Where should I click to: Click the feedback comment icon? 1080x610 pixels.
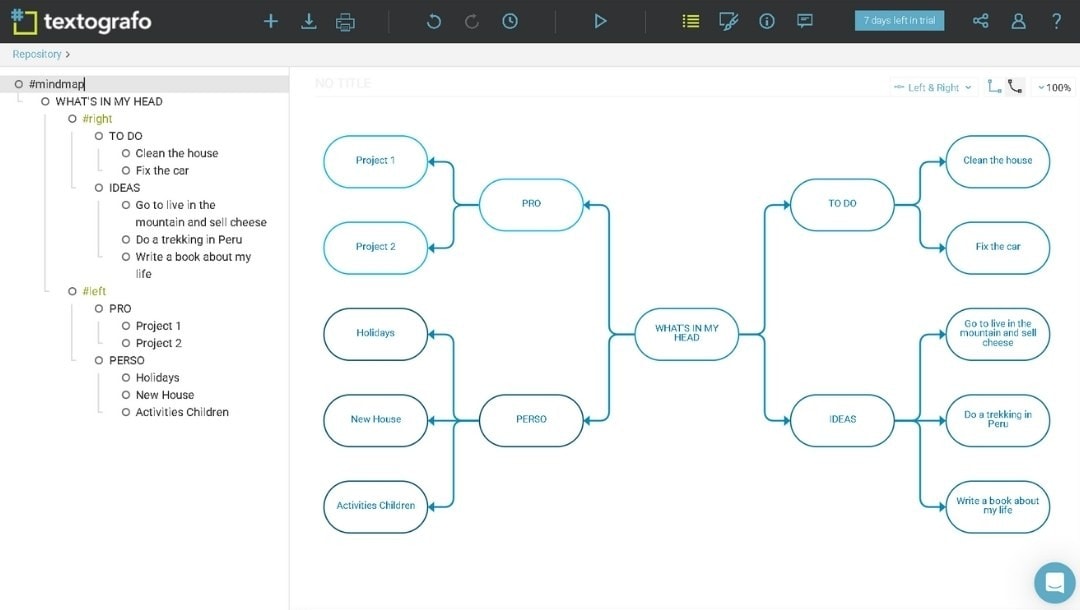(x=805, y=20)
